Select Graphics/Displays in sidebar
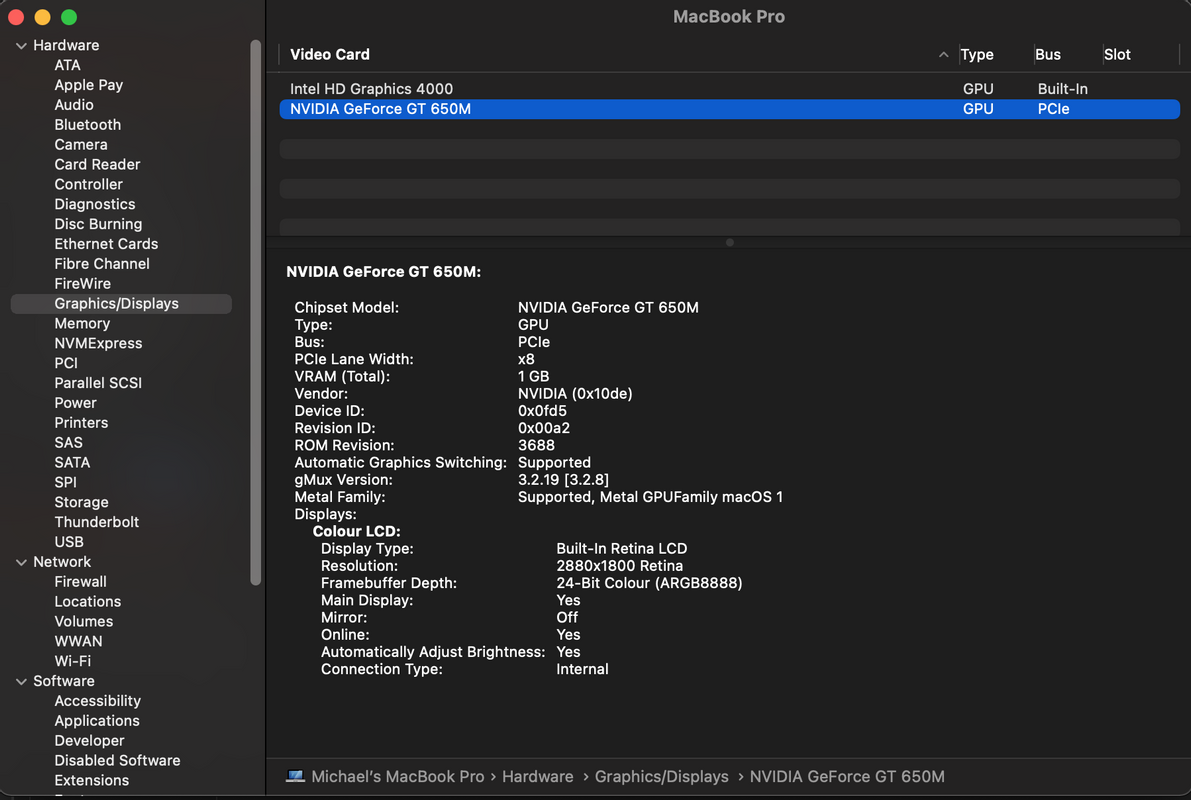This screenshot has width=1191, height=800. pos(122,304)
